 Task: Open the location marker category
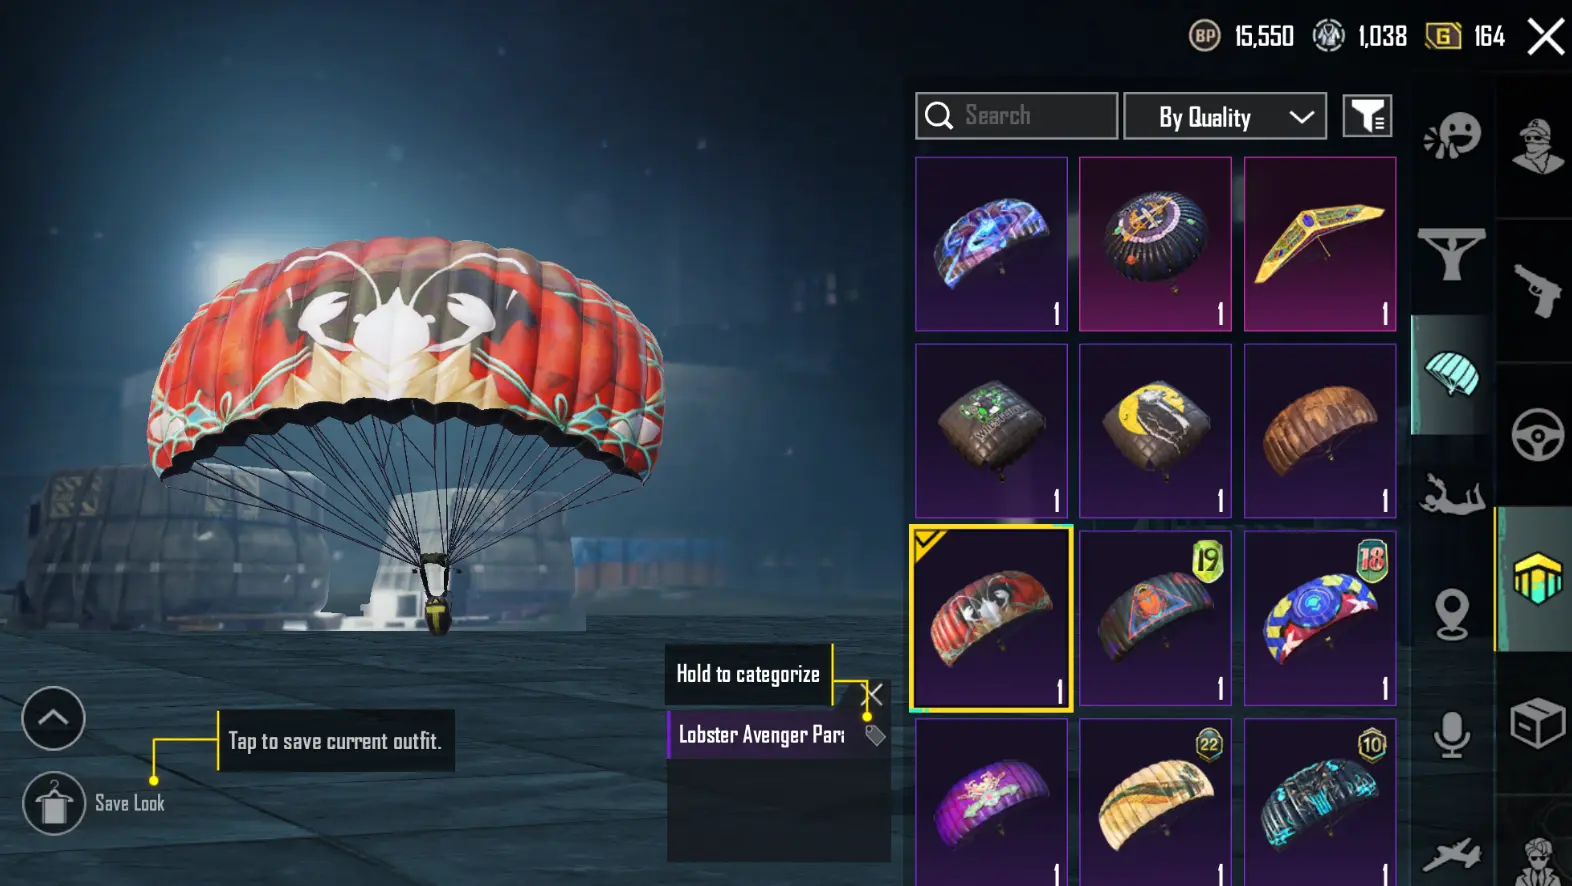(x=1451, y=613)
